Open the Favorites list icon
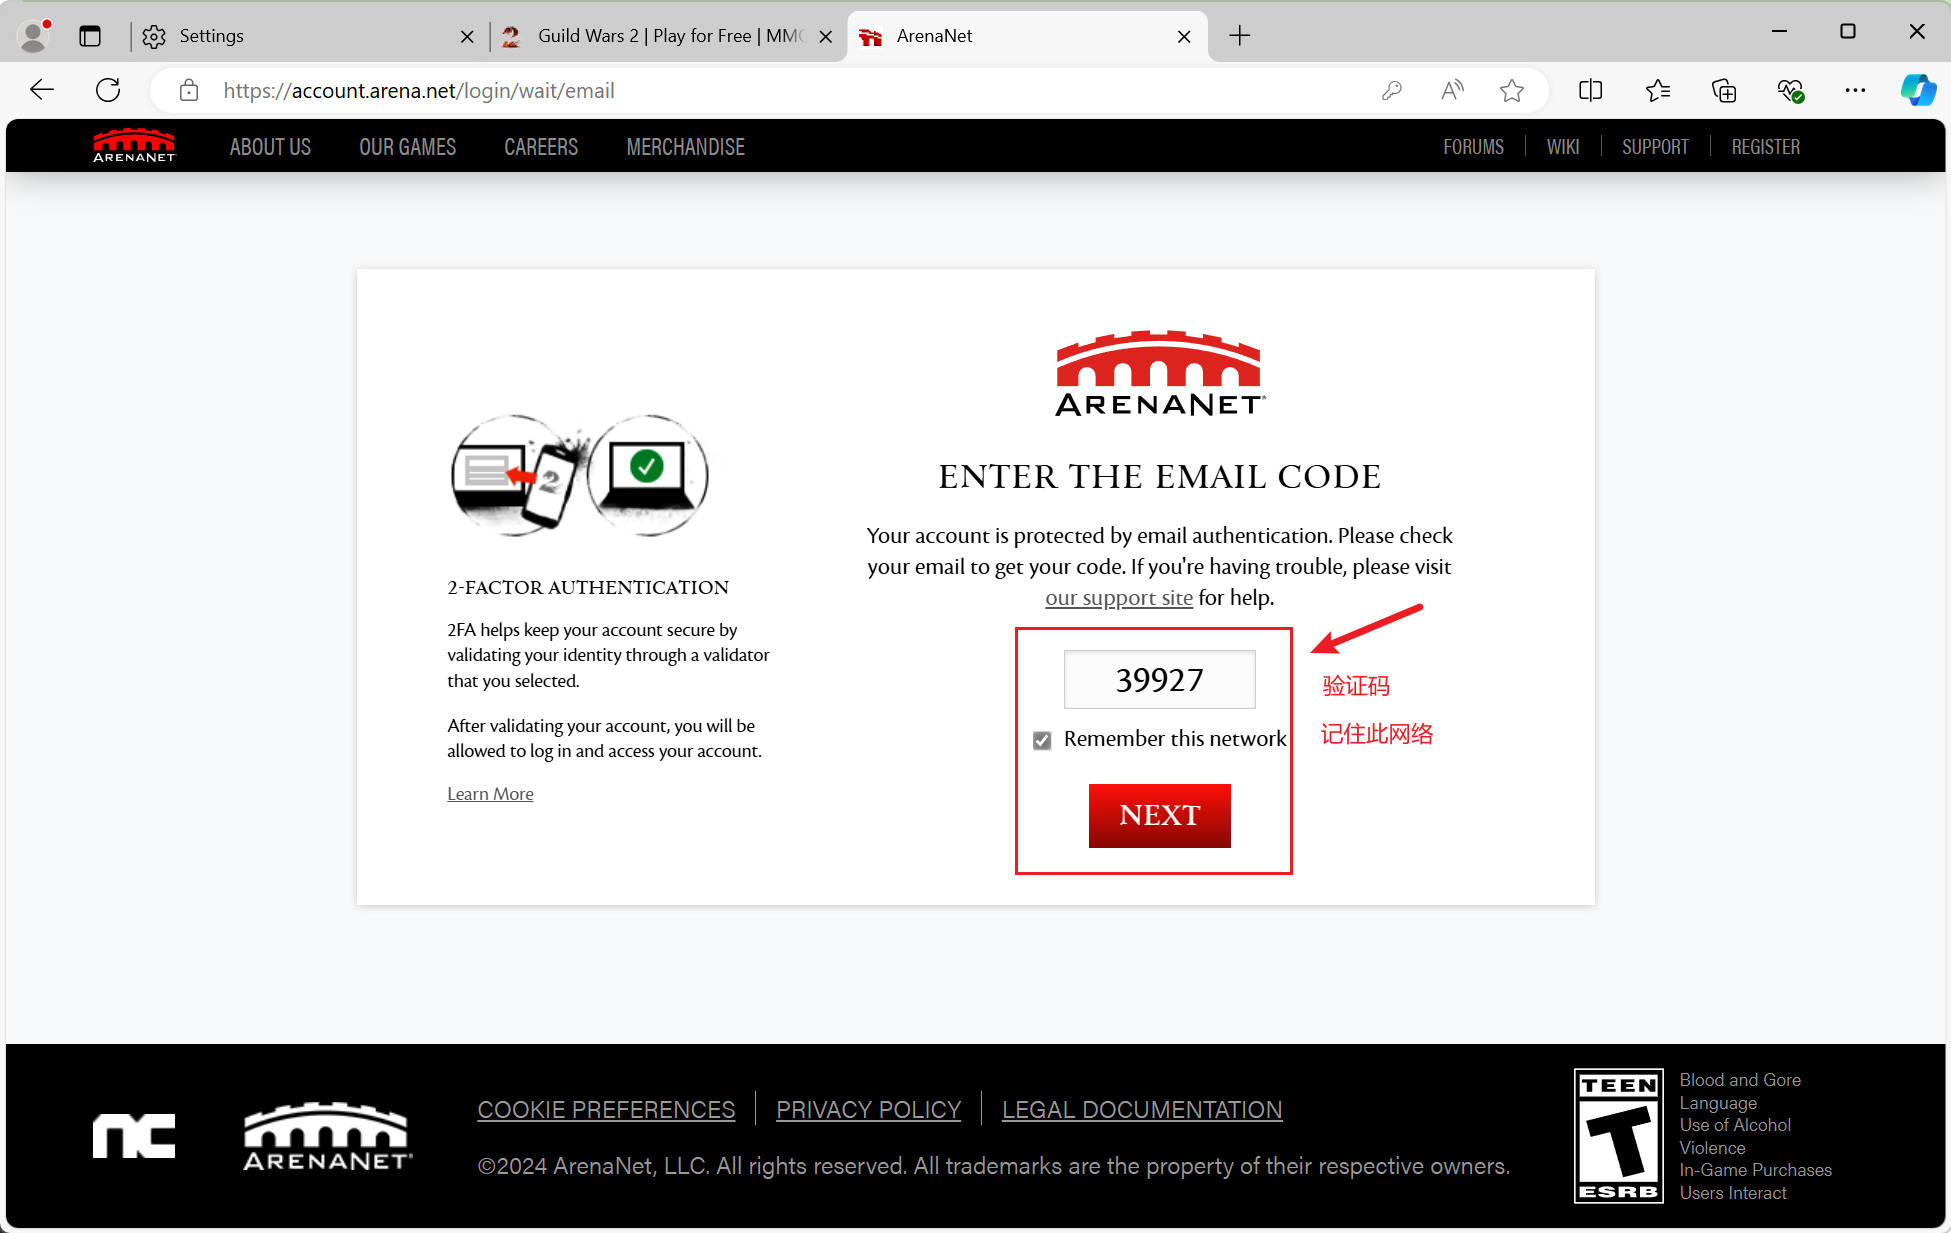Screen dimensions: 1951x1233 pyautogui.click(x=1657, y=91)
